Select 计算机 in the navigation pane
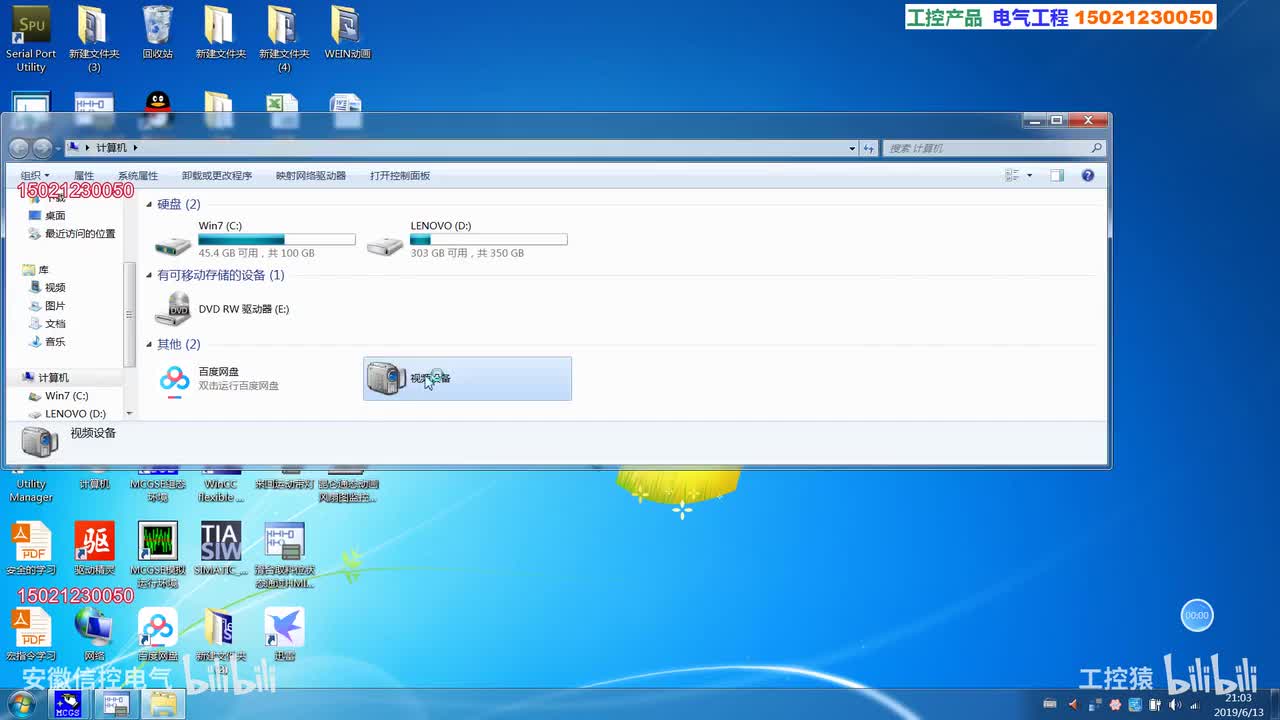The height and width of the screenshot is (720, 1280). 45,378
